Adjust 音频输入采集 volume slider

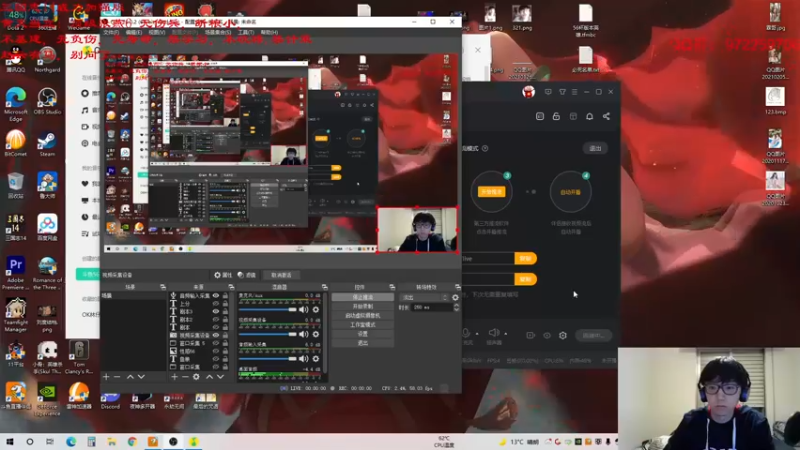267,359
